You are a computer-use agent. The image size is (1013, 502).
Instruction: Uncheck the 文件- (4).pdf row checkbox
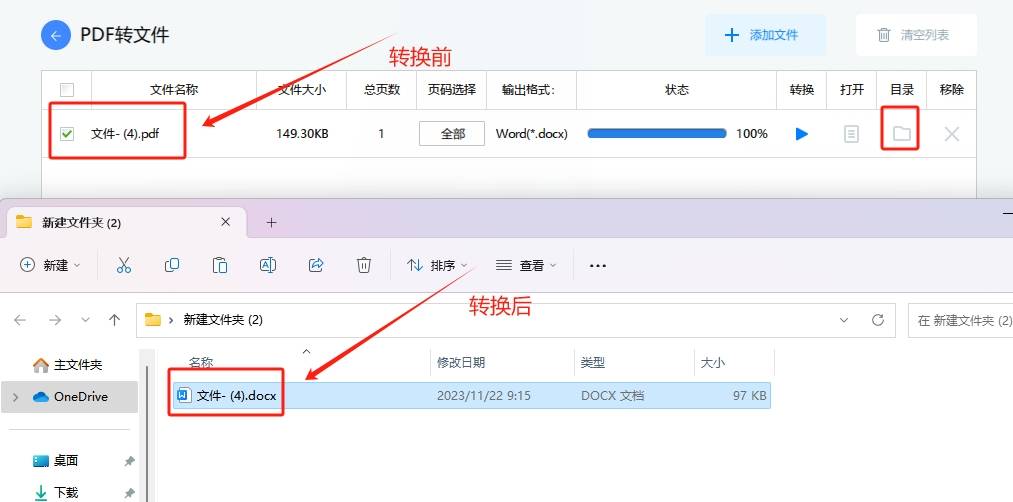point(67,134)
